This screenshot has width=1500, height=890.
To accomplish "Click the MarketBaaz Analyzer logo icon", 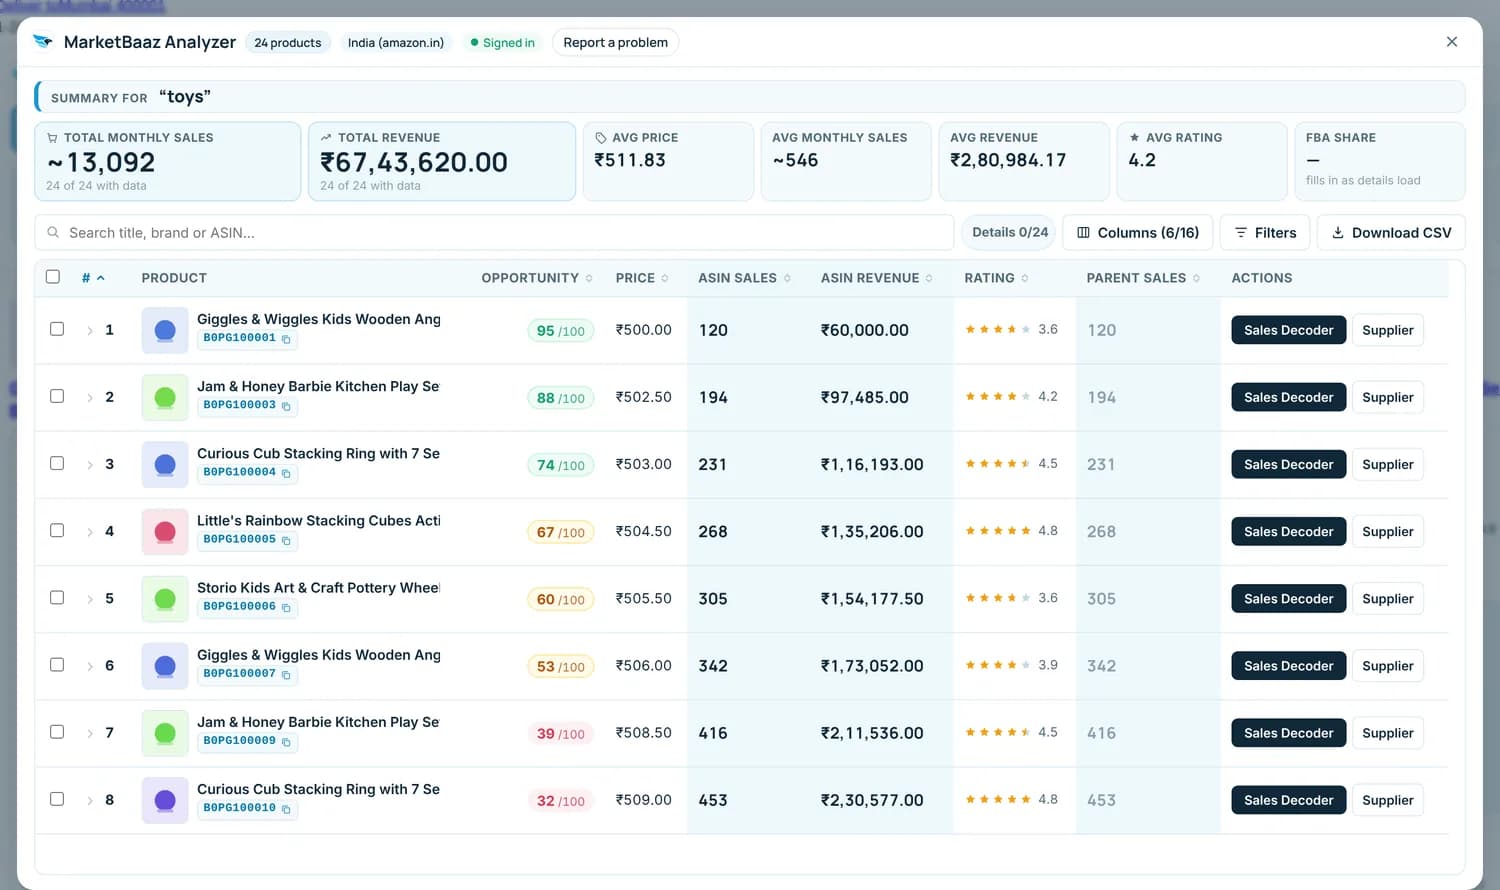I will click(43, 41).
